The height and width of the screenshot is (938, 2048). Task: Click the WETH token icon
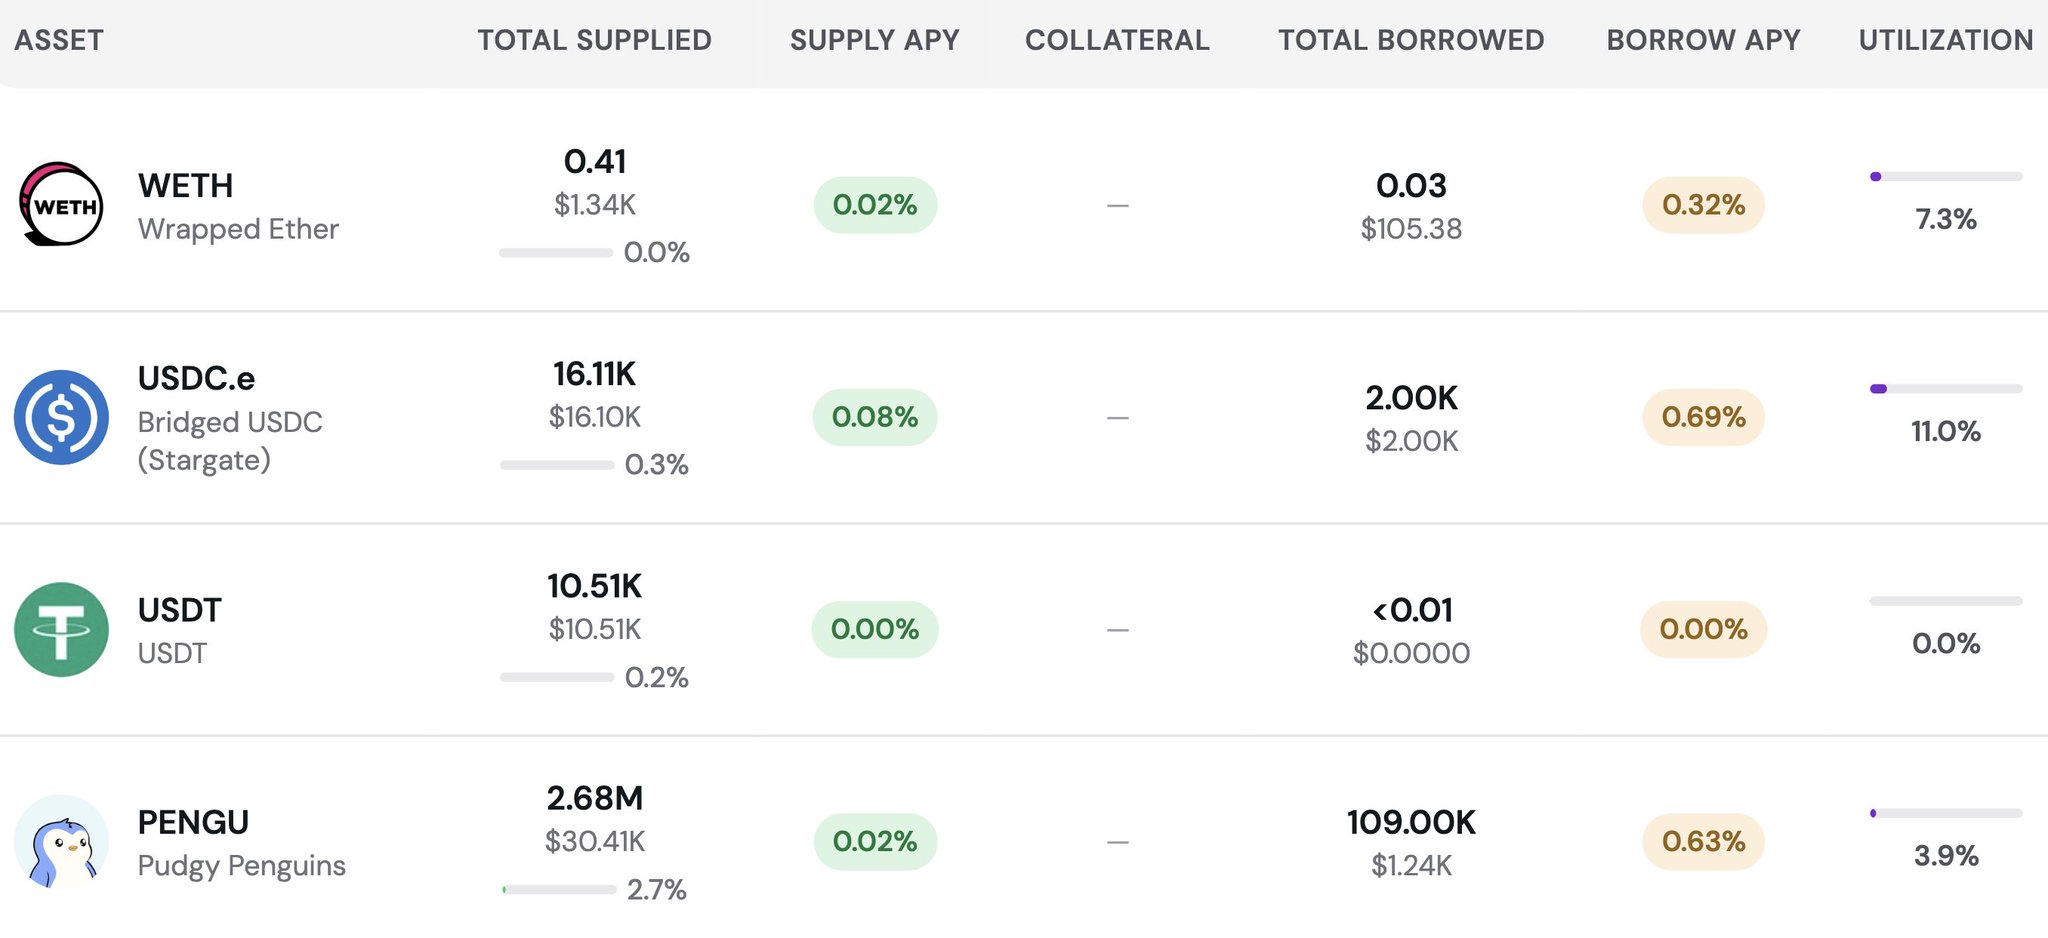(x=61, y=204)
